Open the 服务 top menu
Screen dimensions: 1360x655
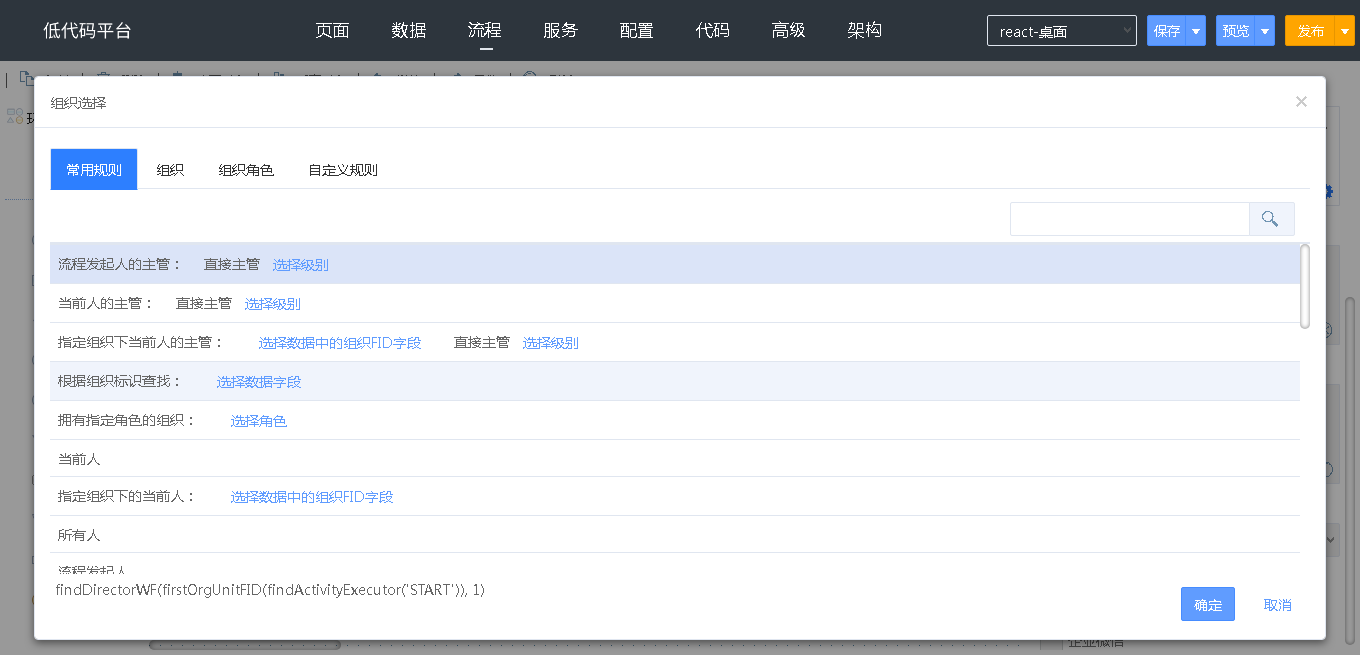coord(561,31)
